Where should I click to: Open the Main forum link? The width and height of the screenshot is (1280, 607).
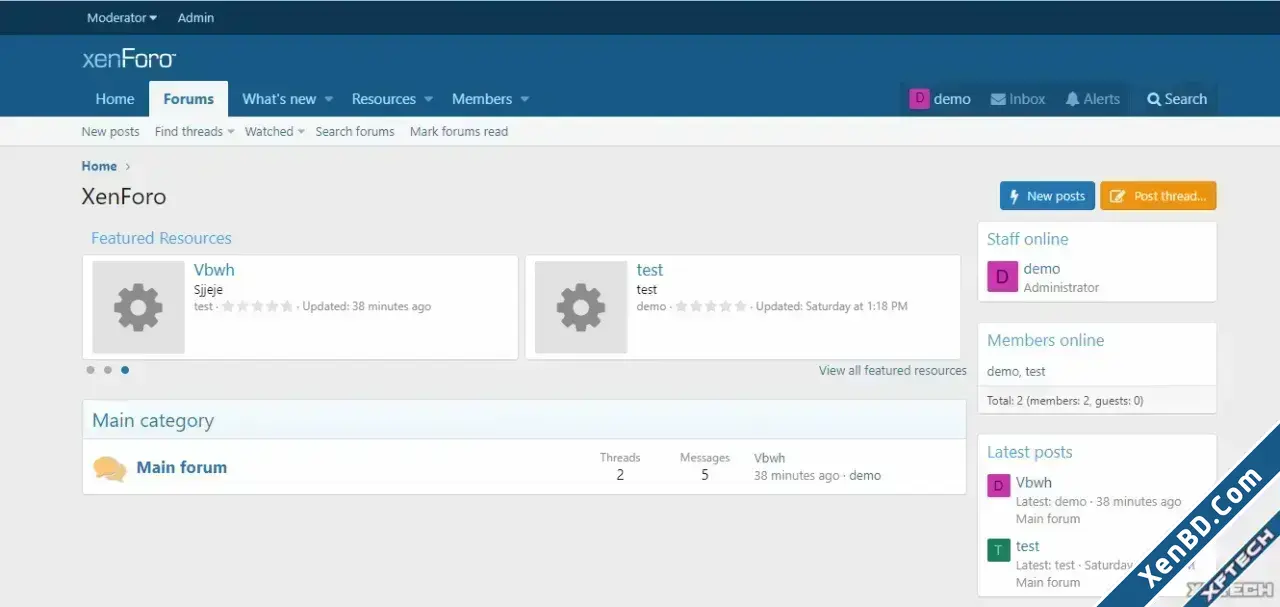(x=182, y=467)
